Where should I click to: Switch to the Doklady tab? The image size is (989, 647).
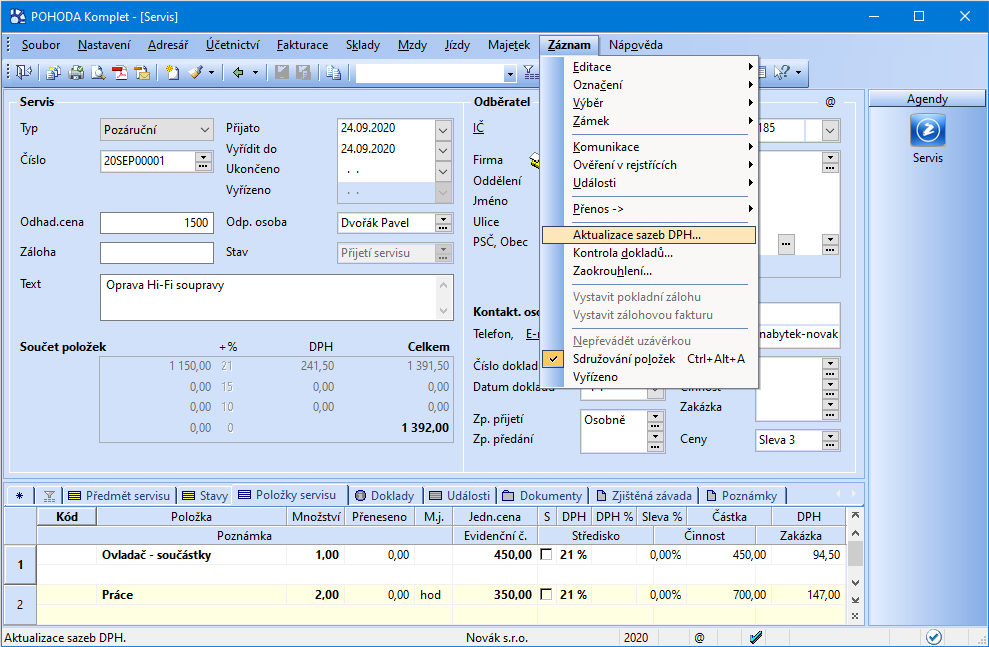point(385,496)
